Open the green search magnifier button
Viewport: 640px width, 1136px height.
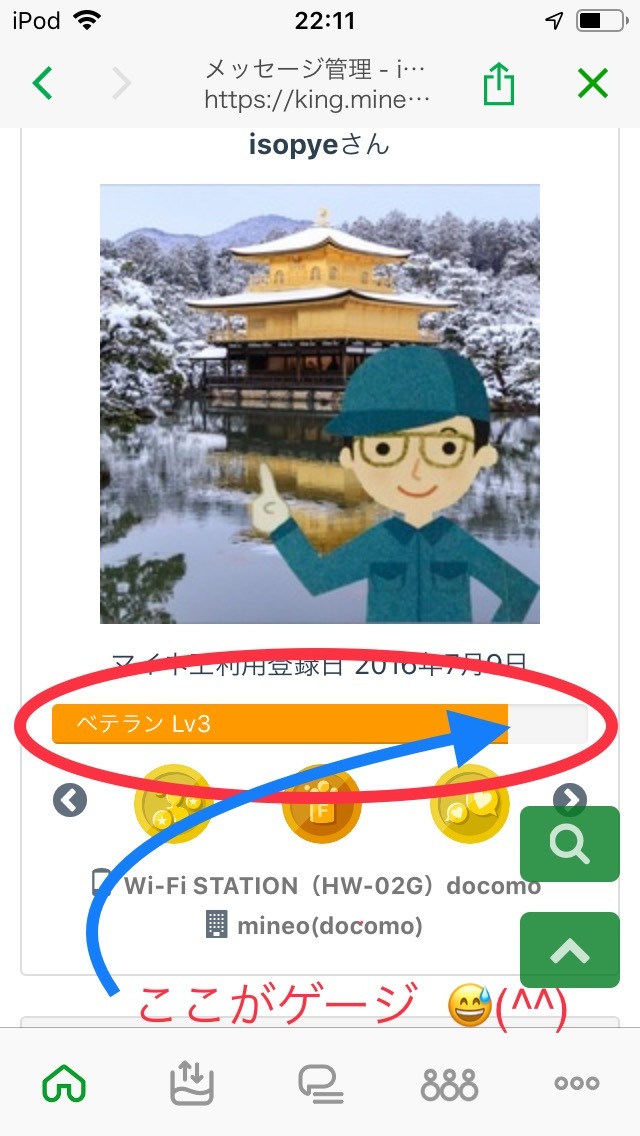tap(570, 844)
